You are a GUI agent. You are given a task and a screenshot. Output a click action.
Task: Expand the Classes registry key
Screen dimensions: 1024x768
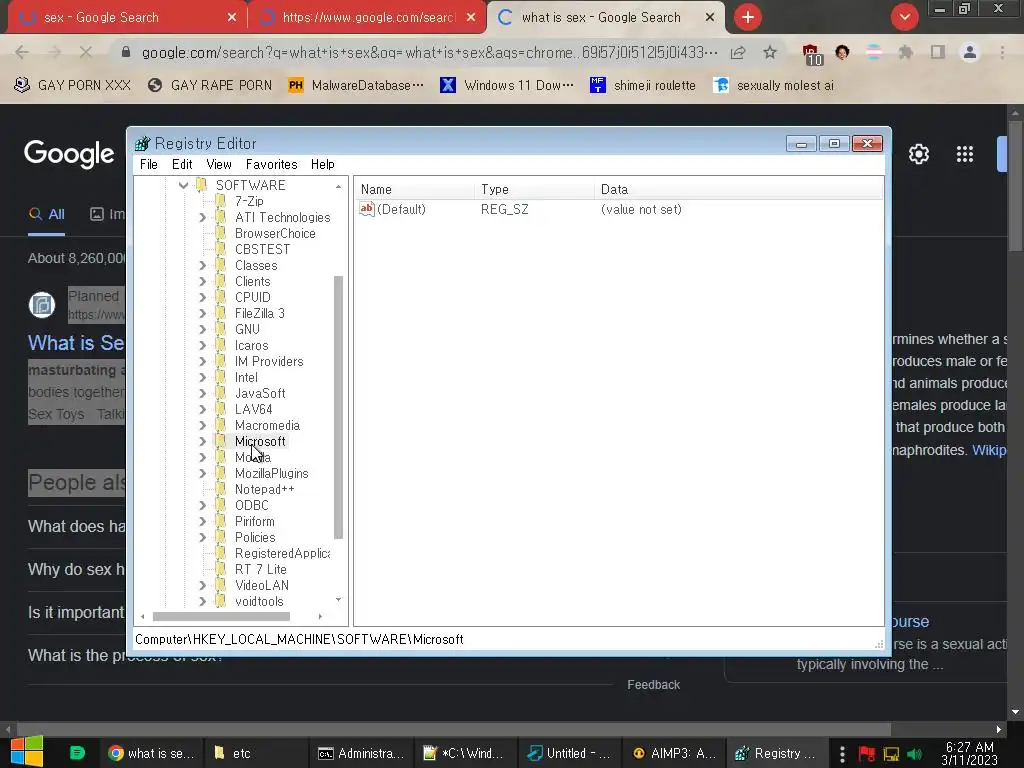202,266
